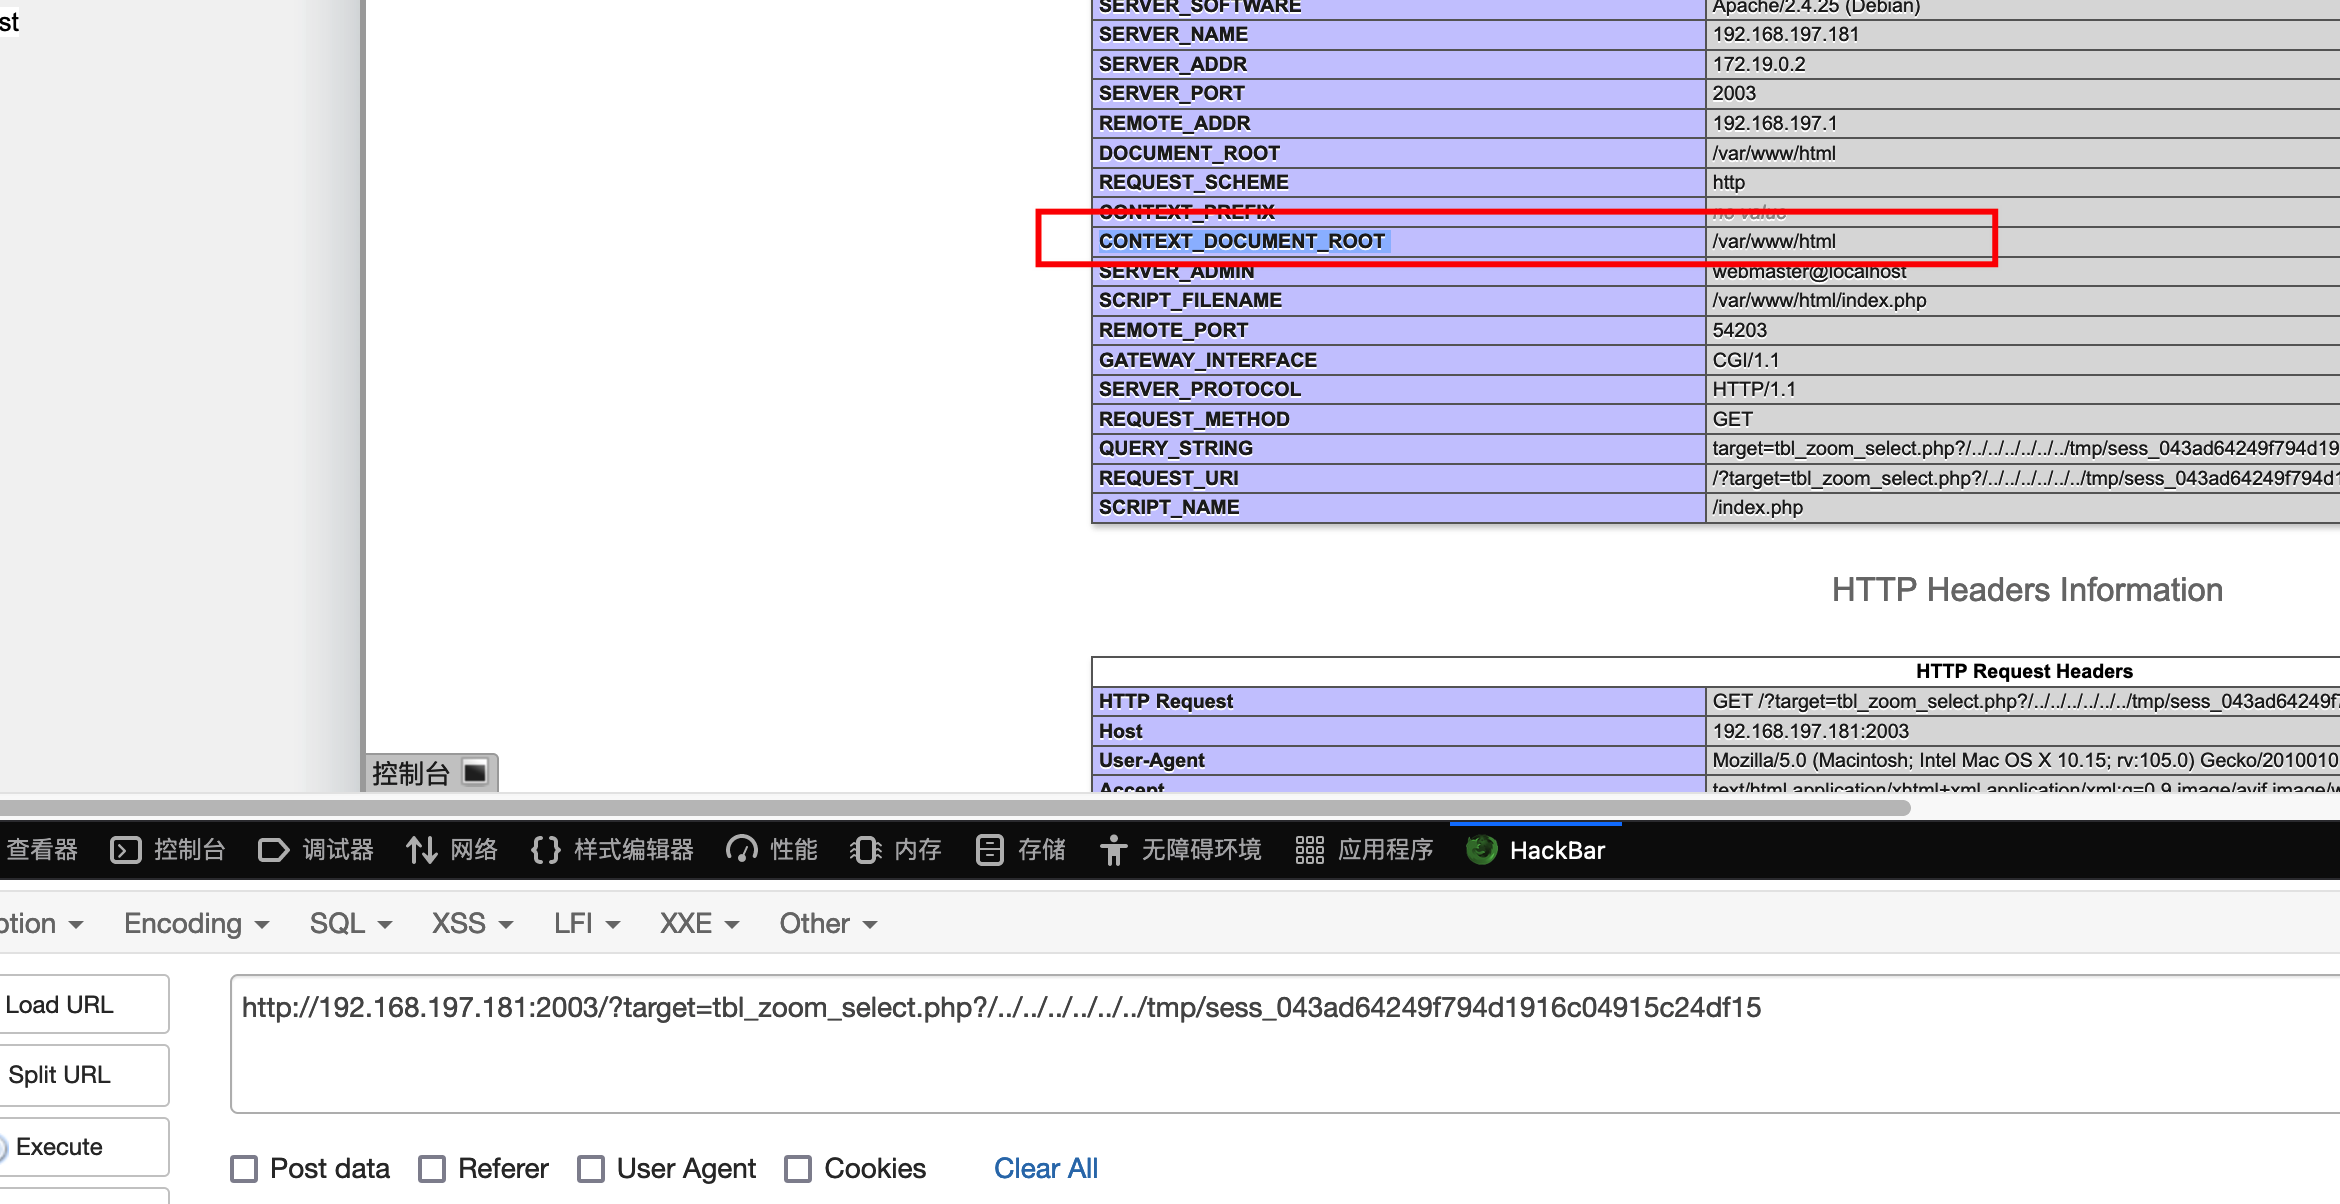The image size is (2340, 1204).
Task: Open the Debugger tab icon
Action: click(273, 850)
